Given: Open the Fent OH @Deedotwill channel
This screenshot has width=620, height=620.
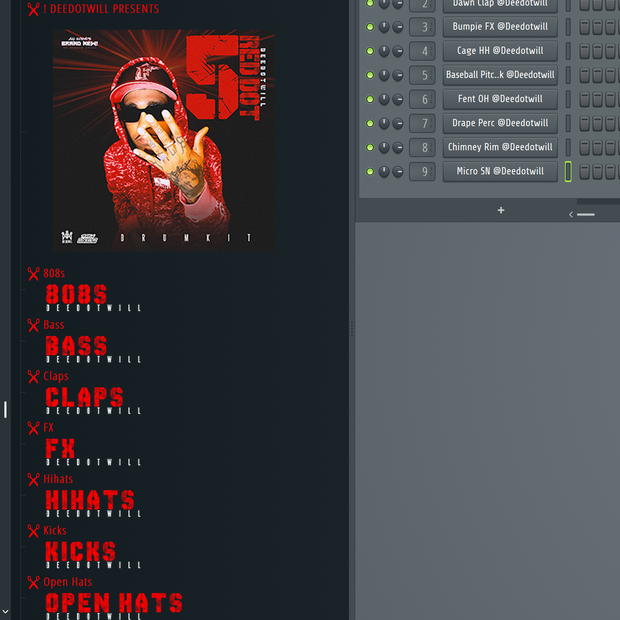Looking at the screenshot, I should point(500,99).
